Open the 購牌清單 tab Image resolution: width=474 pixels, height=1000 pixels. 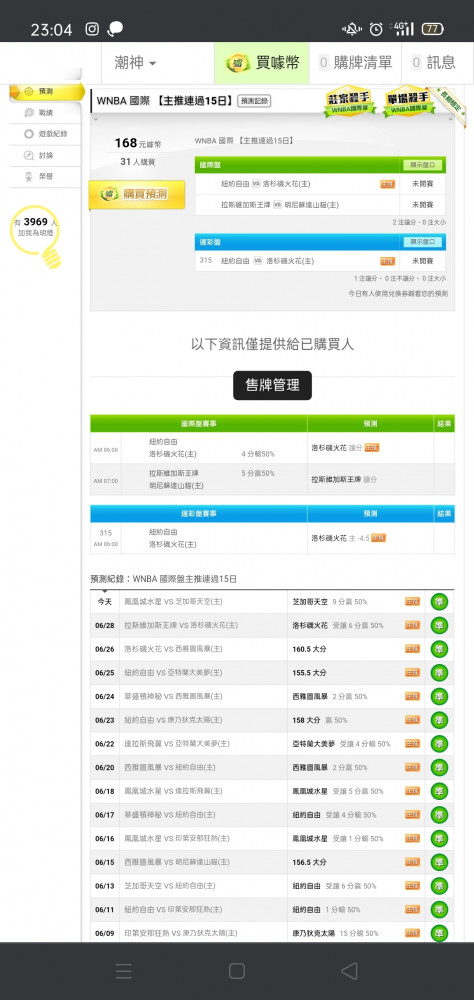[355, 62]
